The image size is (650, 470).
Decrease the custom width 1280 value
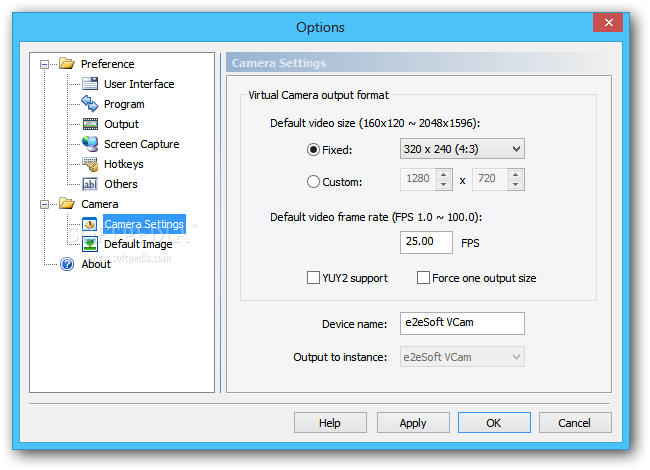(x=444, y=184)
